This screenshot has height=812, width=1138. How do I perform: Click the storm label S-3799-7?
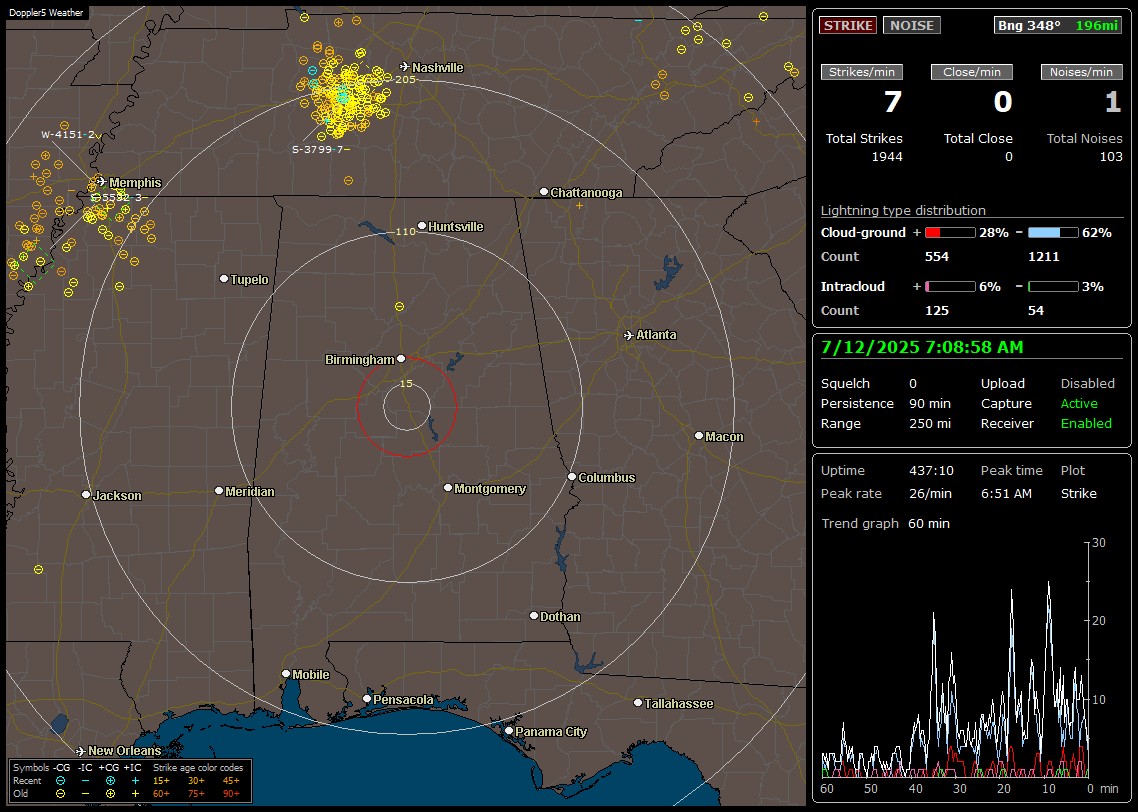click(x=321, y=149)
